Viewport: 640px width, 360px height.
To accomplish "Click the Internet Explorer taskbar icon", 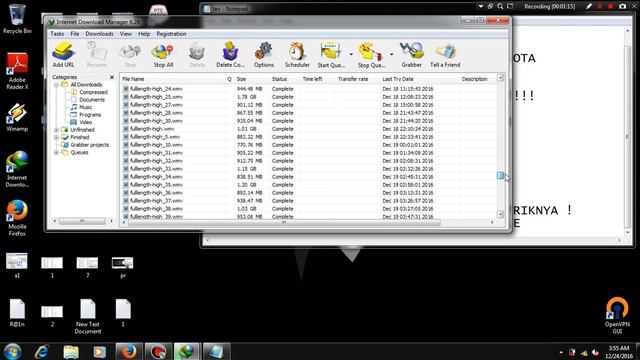I will (42, 351).
